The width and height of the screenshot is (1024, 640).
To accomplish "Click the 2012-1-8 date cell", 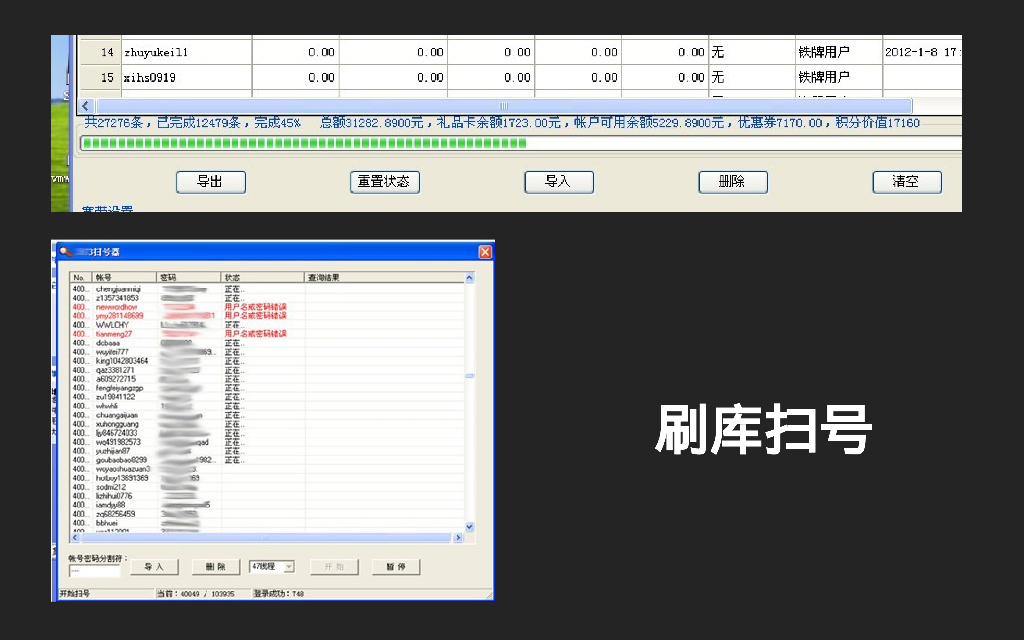I will coord(921,52).
